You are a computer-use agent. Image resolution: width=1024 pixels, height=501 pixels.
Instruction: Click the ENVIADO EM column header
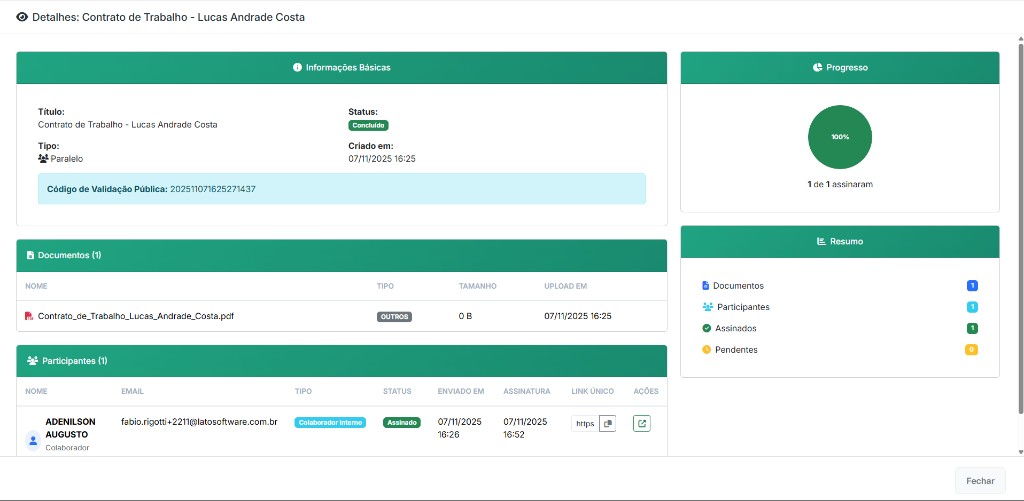pyautogui.click(x=461, y=391)
